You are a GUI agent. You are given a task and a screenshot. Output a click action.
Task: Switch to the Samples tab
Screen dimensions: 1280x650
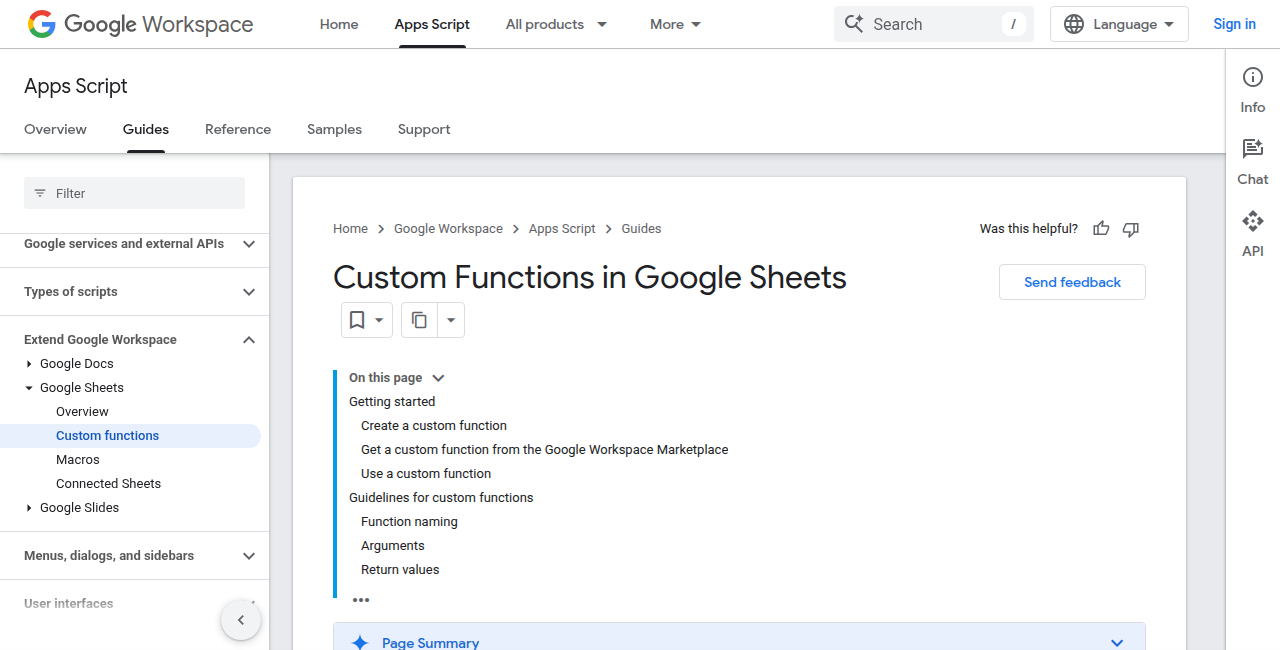coord(334,129)
